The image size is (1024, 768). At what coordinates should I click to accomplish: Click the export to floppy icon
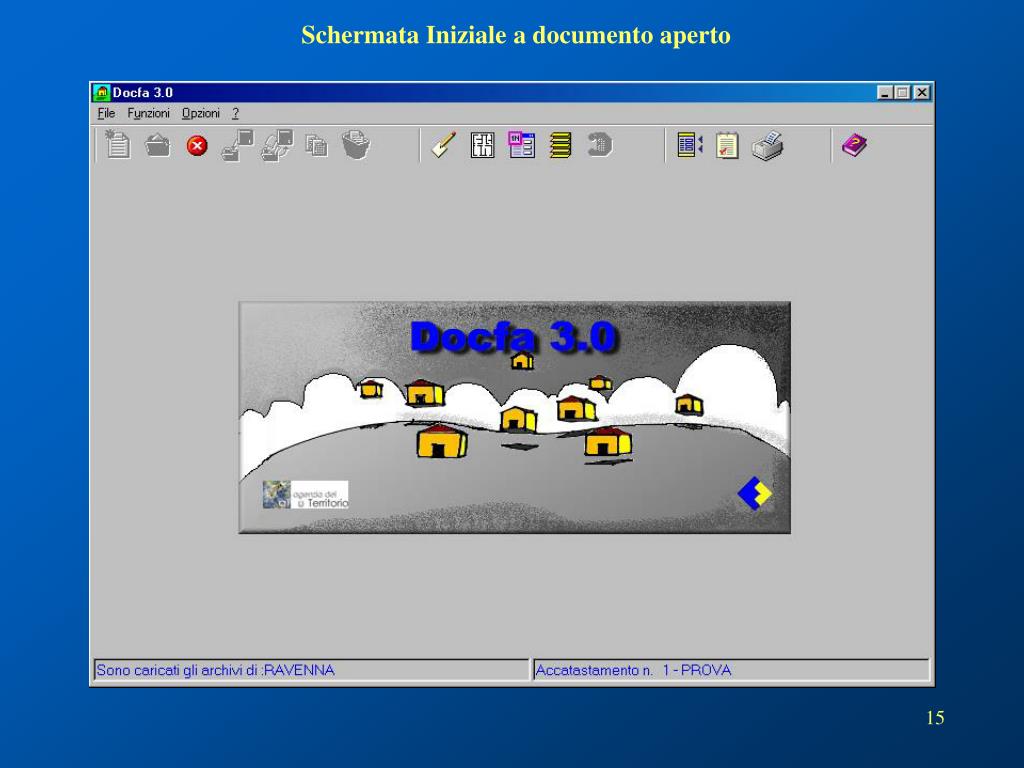point(237,145)
